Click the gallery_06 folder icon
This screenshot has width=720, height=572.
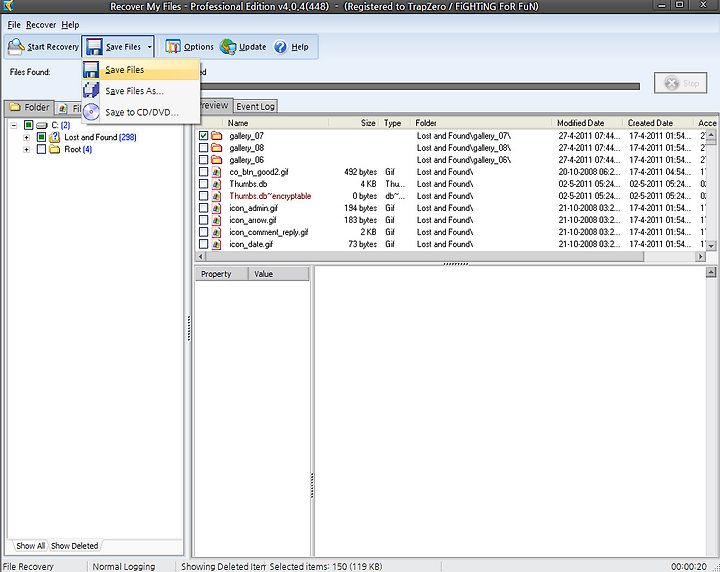pos(217,160)
